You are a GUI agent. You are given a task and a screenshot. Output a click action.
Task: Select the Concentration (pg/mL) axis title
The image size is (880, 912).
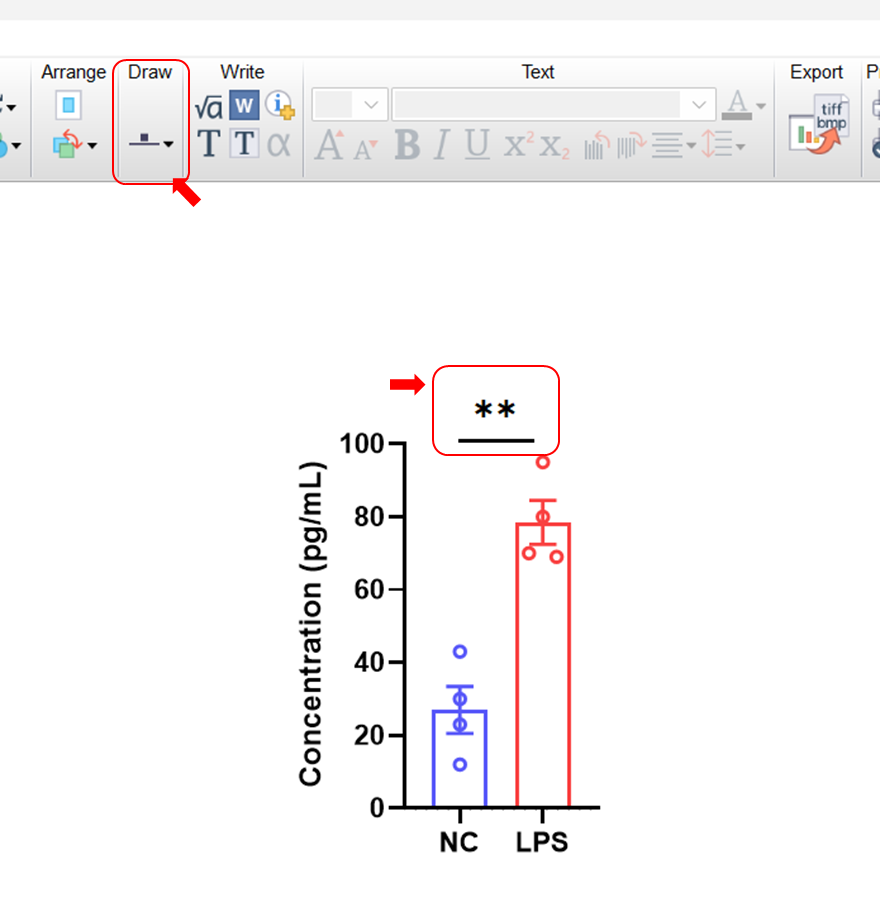311,624
